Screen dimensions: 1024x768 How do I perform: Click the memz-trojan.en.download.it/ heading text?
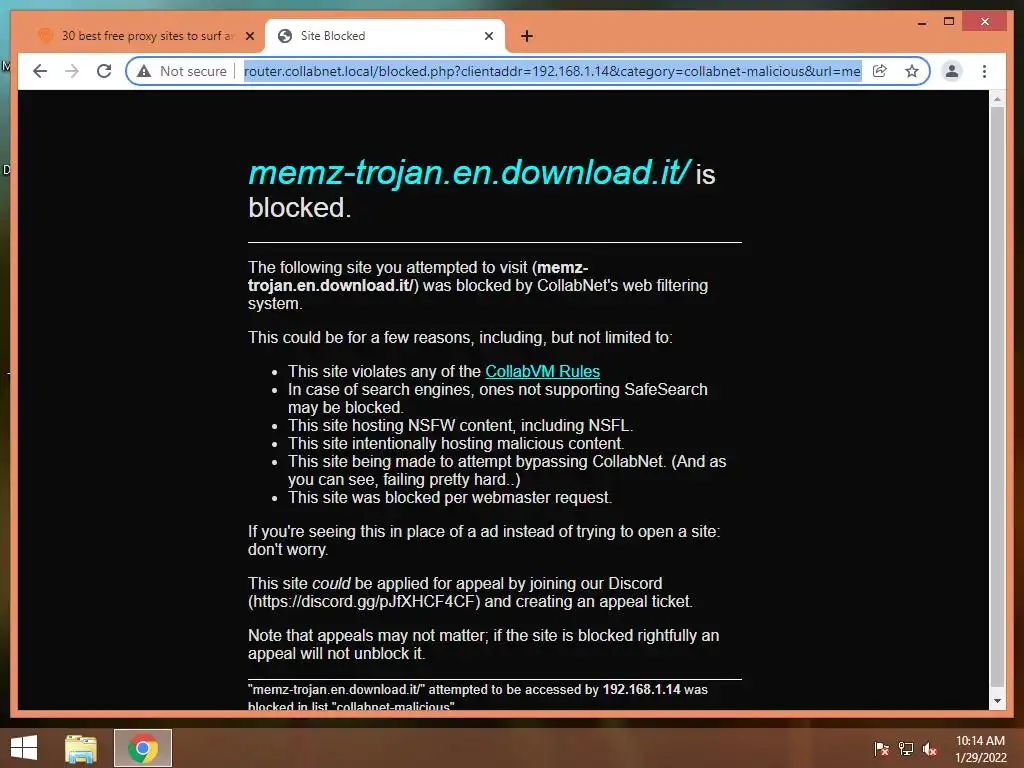[x=469, y=172]
